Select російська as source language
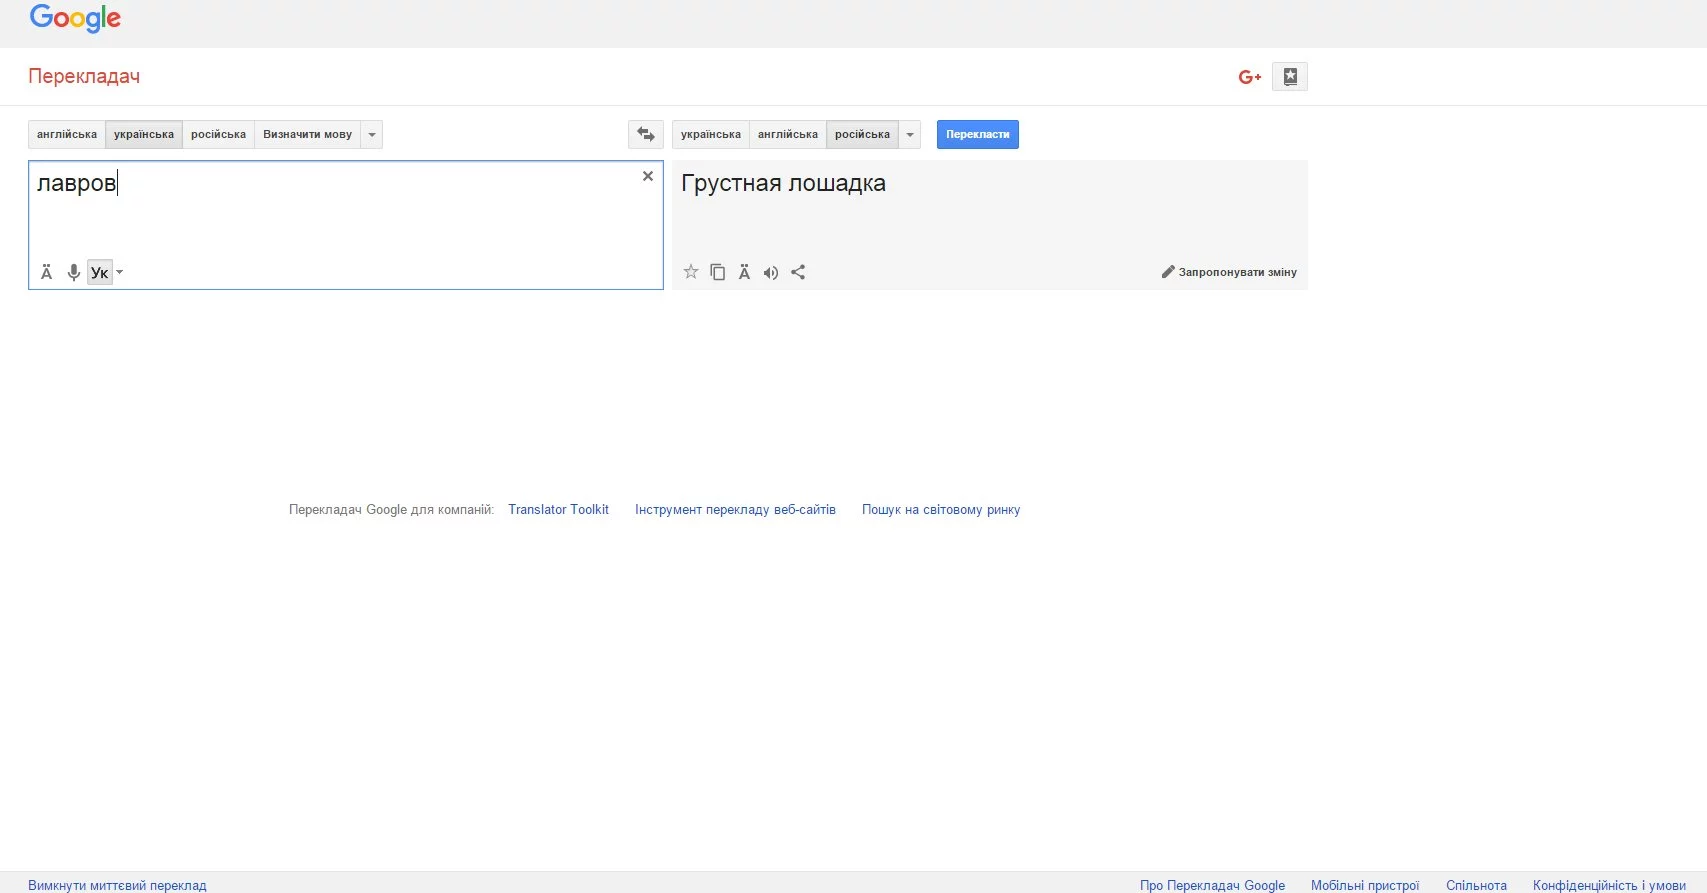 tap(218, 134)
